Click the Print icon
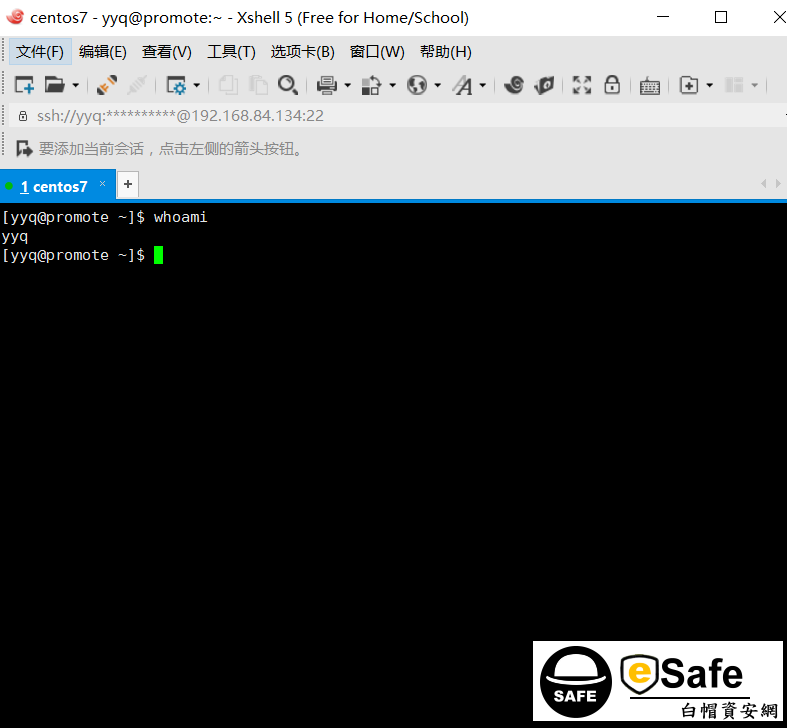787x728 pixels. pos(327,85)
